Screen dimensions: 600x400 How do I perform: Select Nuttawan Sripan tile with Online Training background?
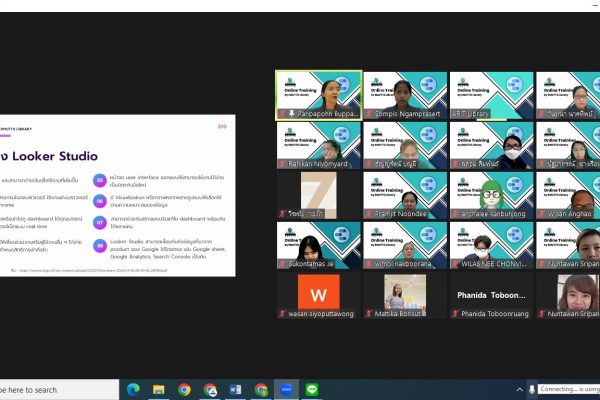(x=568, y=245)
